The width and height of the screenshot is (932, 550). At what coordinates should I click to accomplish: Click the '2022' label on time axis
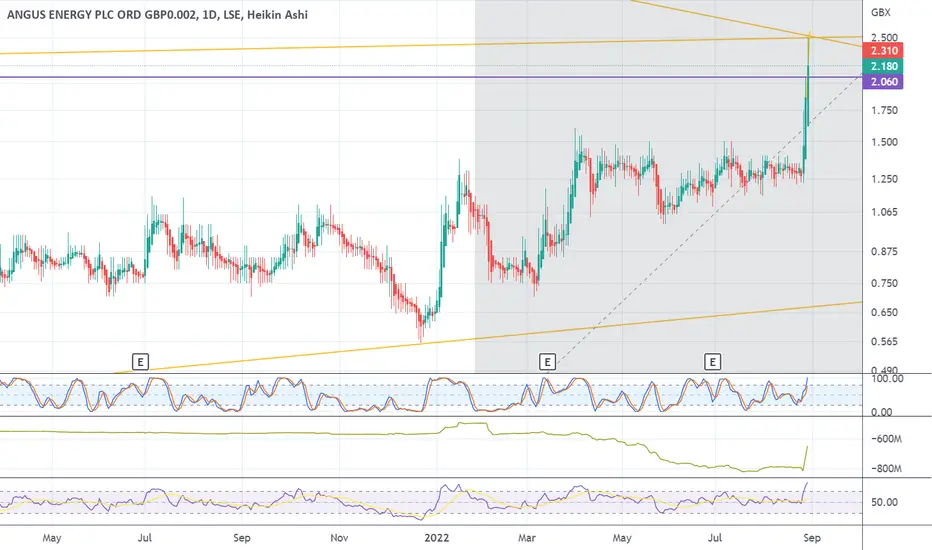[436, 538]
